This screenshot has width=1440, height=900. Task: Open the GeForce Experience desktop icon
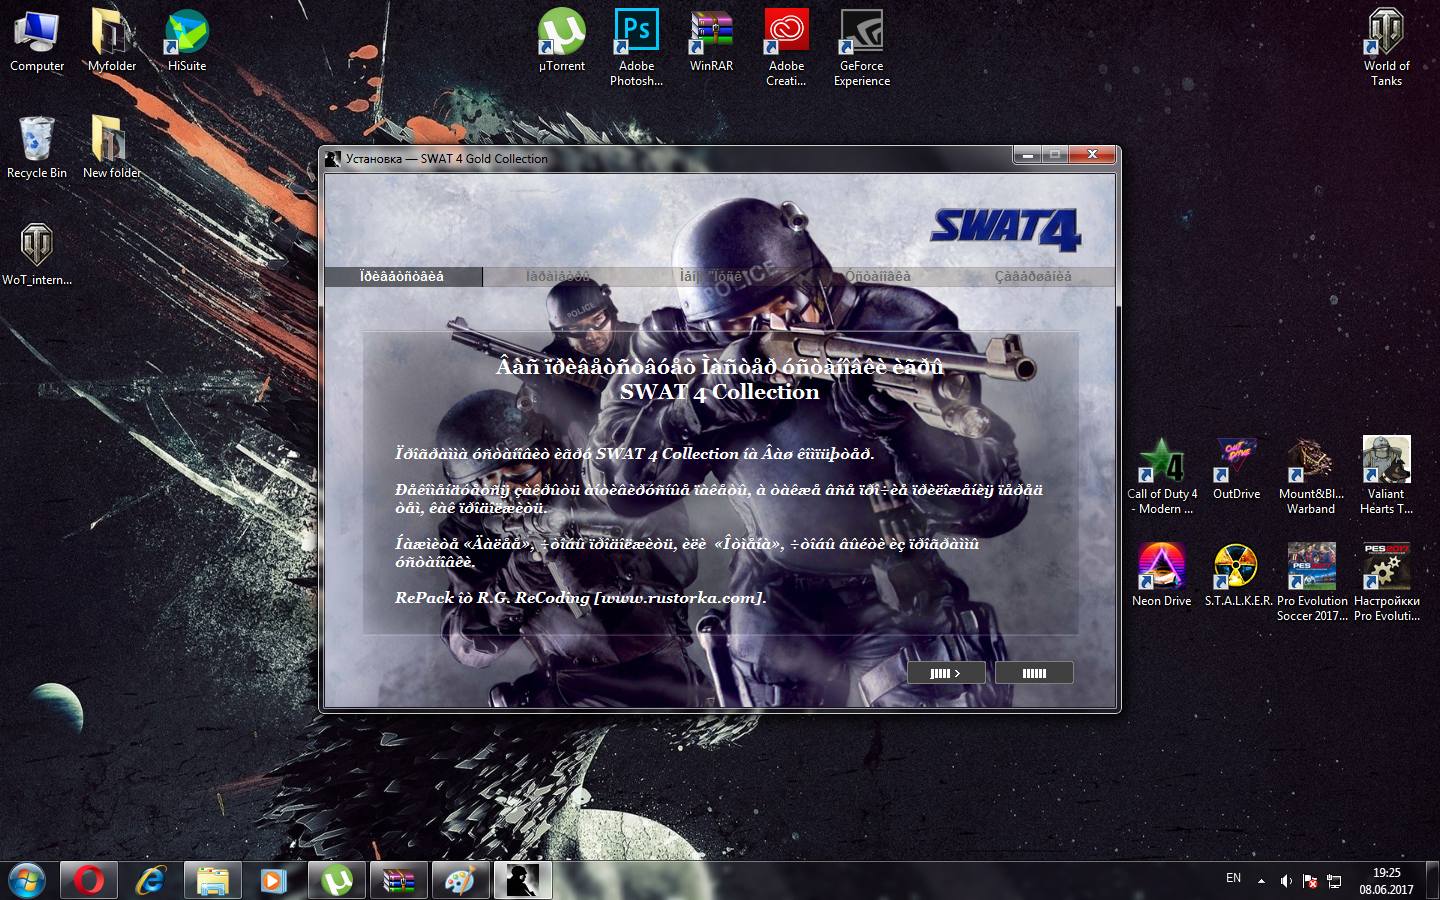click(861, 33)
